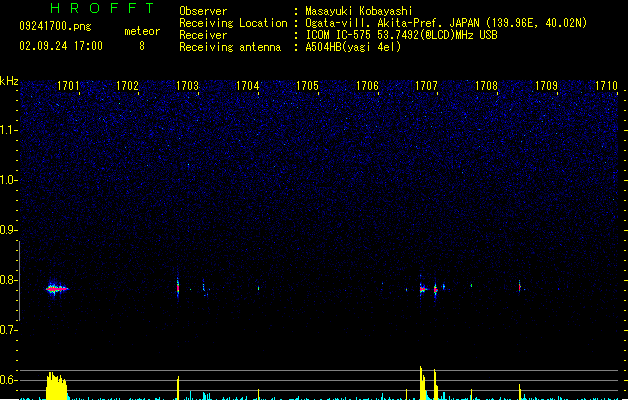Click the kHz axis unit label
629x400 pixels.
coord(9,81)
